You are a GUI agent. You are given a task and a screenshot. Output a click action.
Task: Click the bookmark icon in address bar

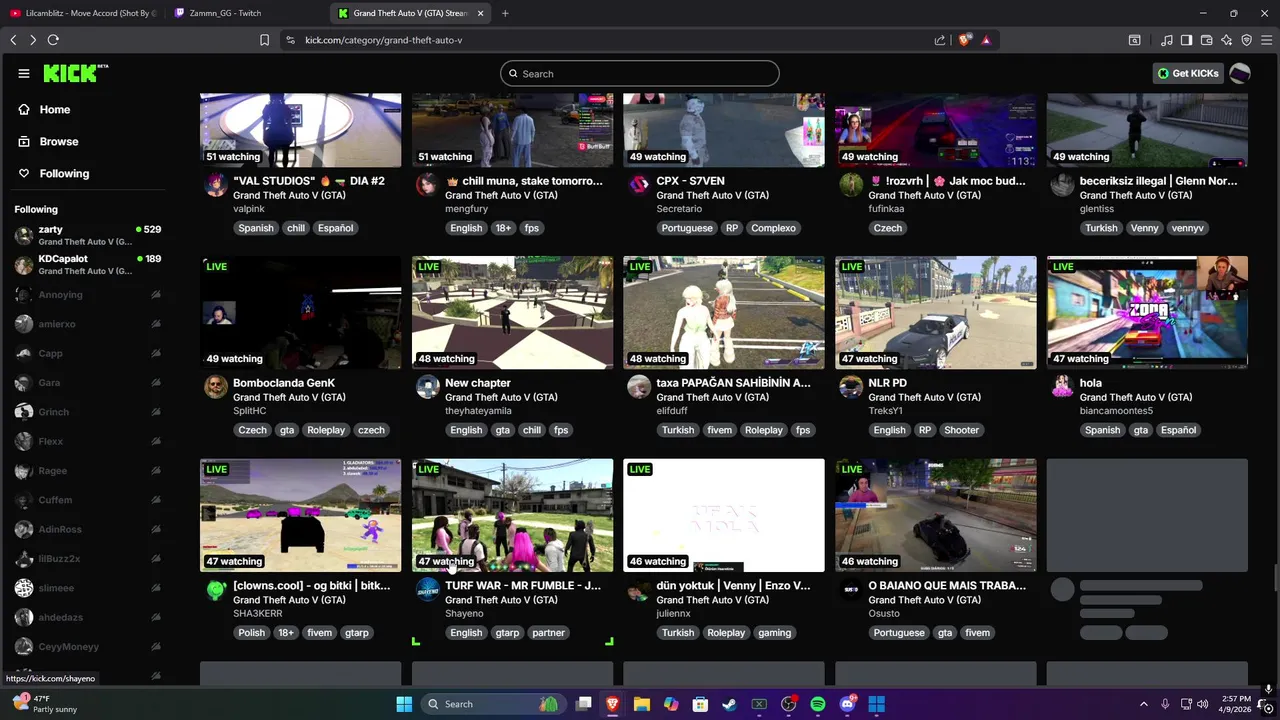click(264, 40)
